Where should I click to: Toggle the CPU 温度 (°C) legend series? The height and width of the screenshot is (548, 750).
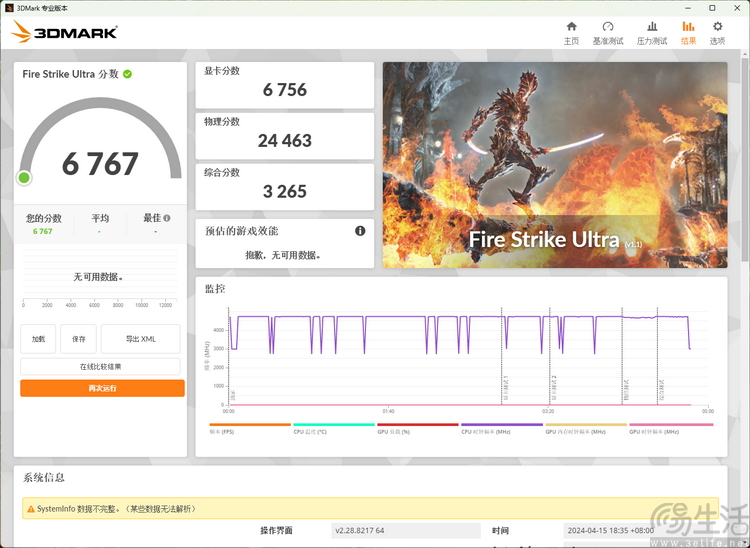[x=334, y=428]
